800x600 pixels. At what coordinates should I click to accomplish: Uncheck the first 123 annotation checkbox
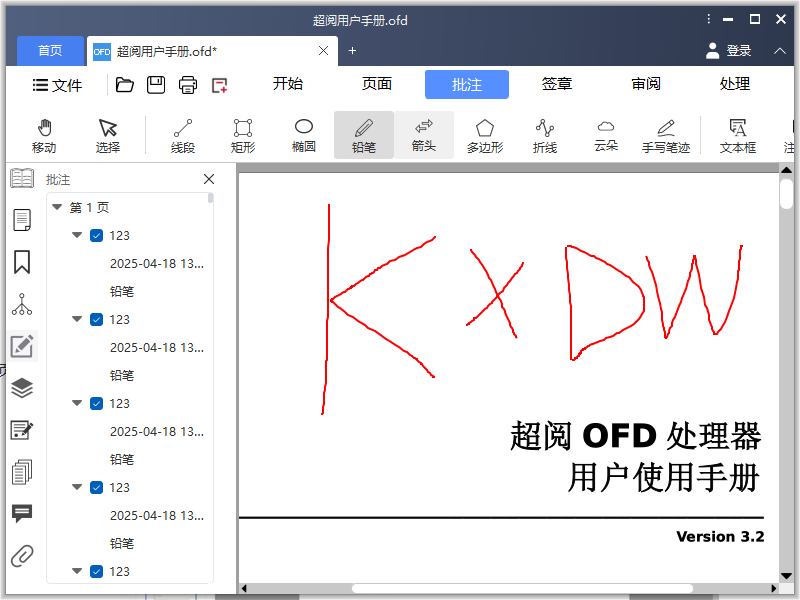click(96, 236)
